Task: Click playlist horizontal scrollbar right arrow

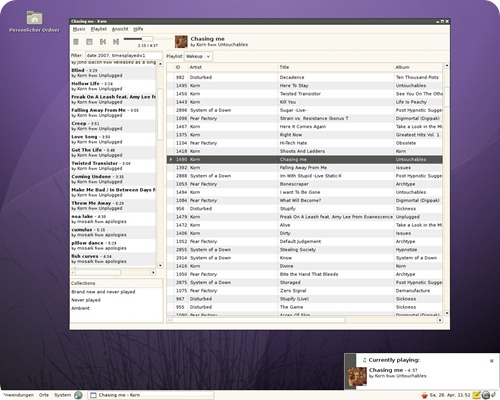Action: click(440, 320)
